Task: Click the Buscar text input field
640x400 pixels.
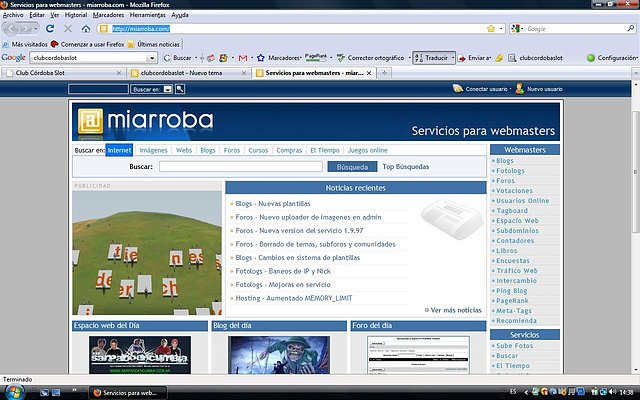Action: [x=241, y=167]
